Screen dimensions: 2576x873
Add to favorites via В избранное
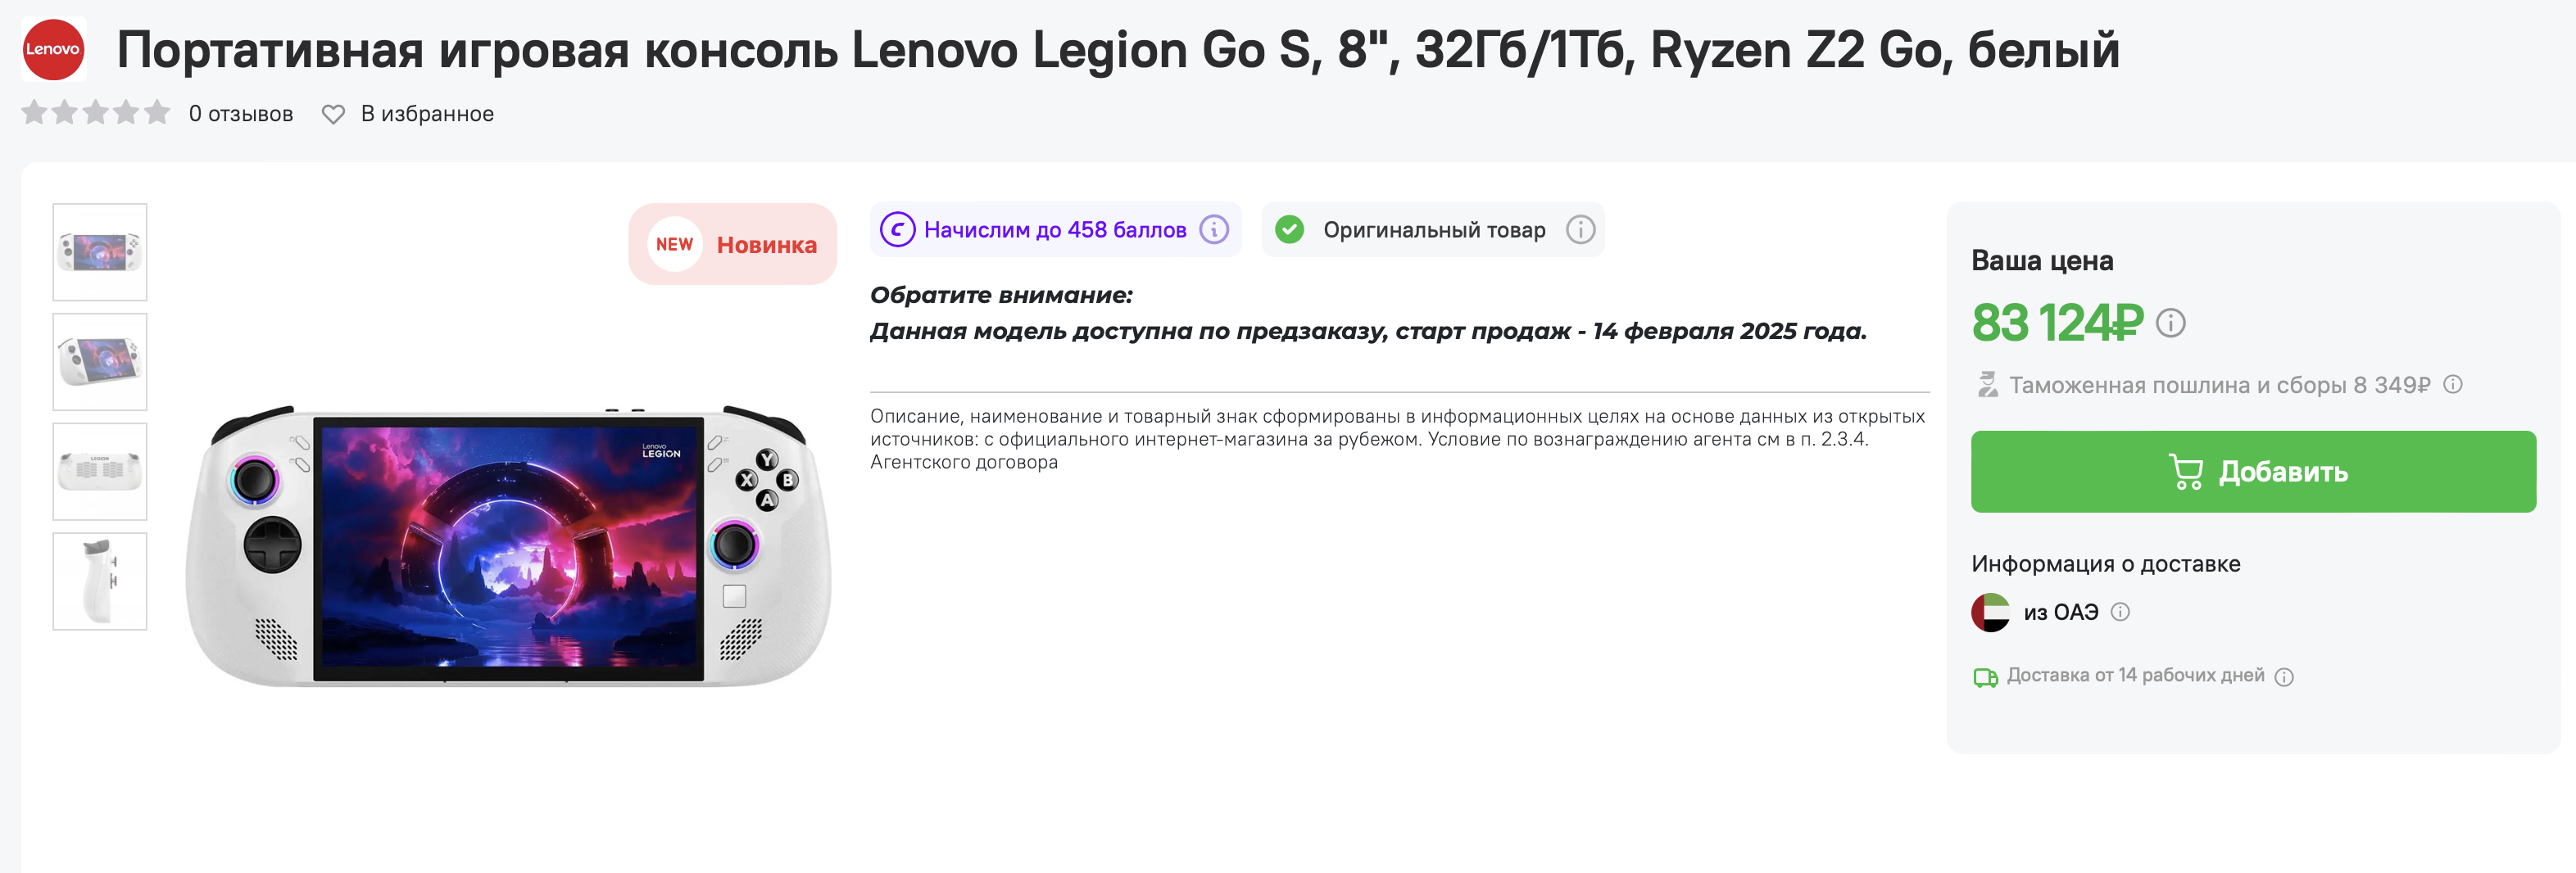[x=427, y=114]
